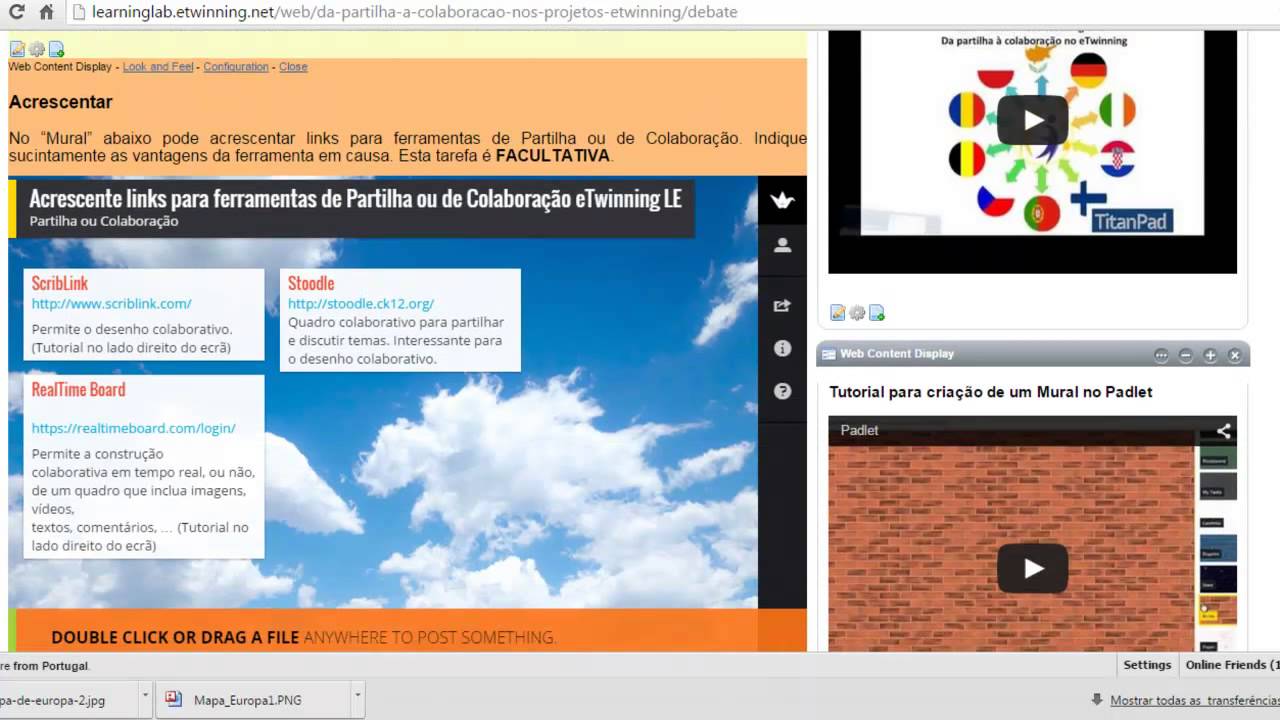Click the share icon on the Padlet video
The image size is (1280, 720).
pos(1223,431)
